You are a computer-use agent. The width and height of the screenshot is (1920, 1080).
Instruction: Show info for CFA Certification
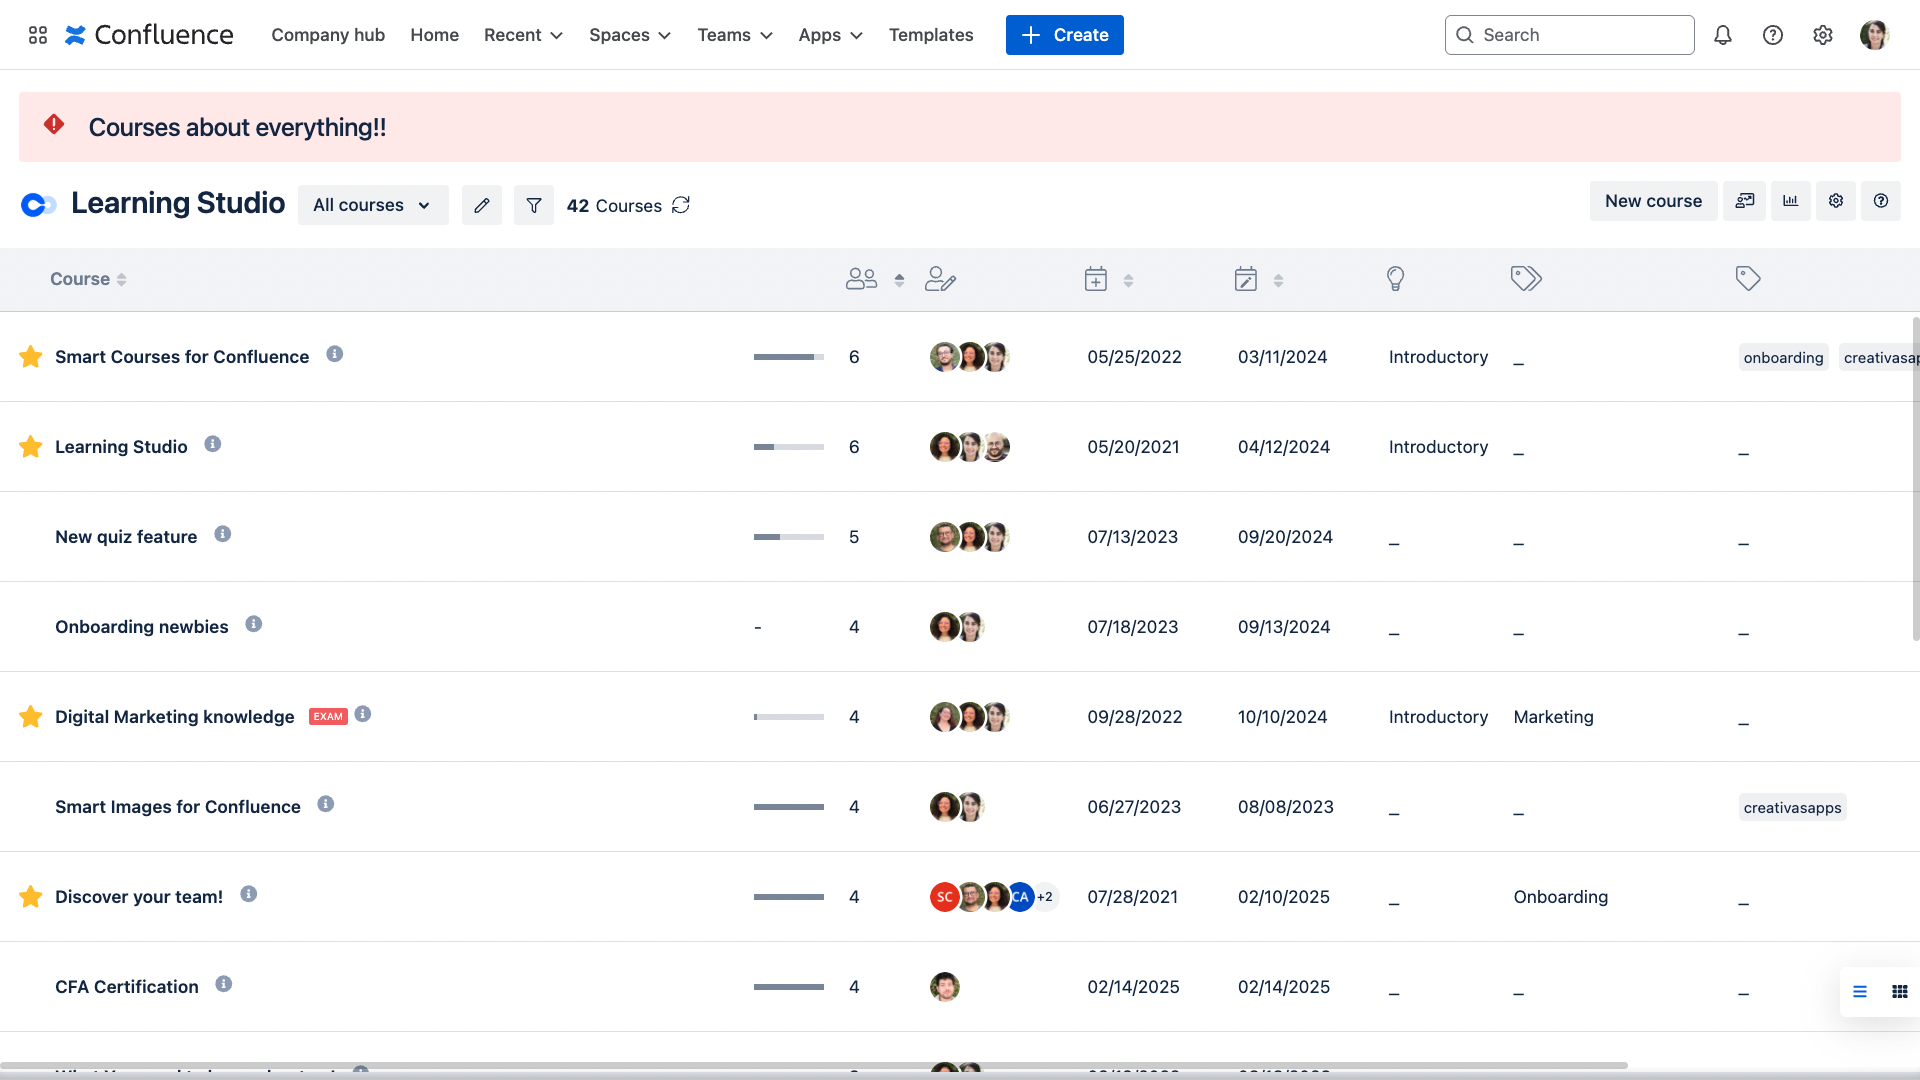pos(224,984)
